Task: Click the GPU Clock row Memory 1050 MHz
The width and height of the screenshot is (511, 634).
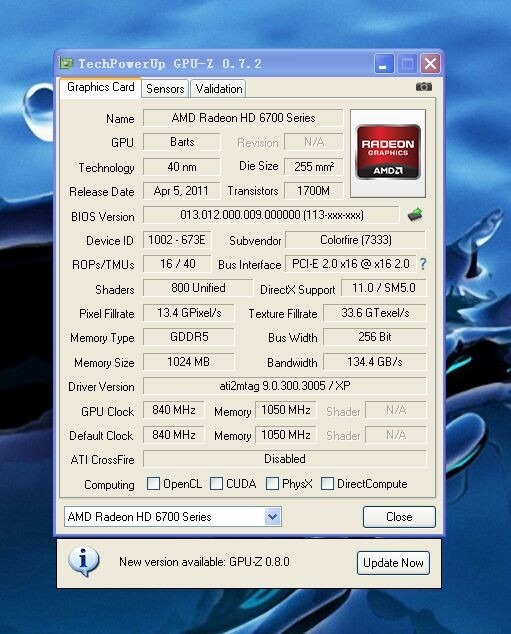Action: (286, 410)
